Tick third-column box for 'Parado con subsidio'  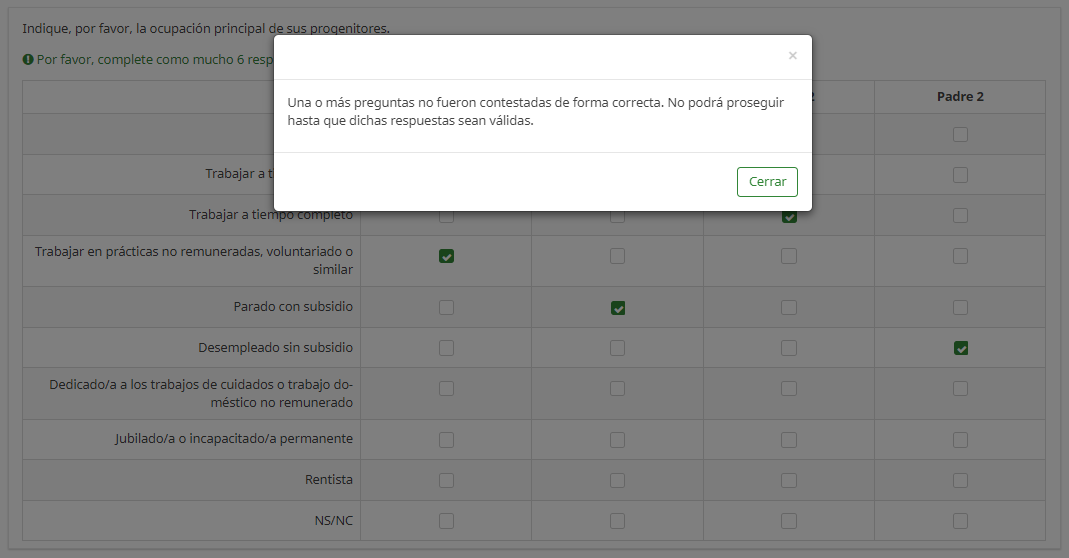(x=789, y=308)
